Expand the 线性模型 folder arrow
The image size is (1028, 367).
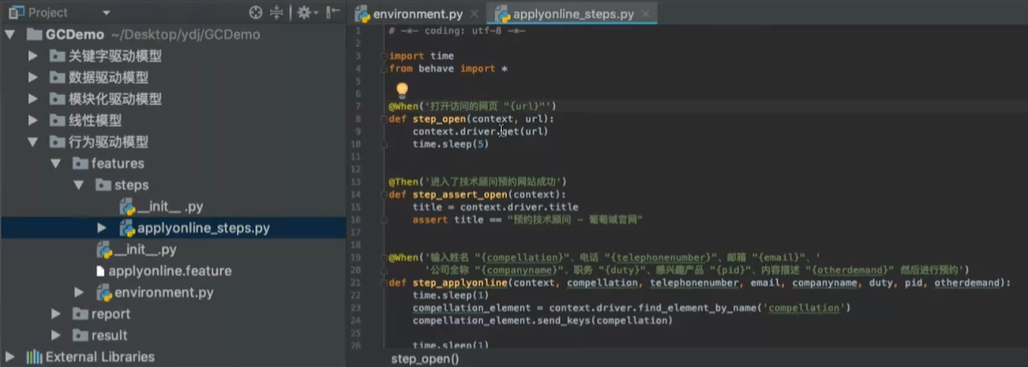[33, 121]
